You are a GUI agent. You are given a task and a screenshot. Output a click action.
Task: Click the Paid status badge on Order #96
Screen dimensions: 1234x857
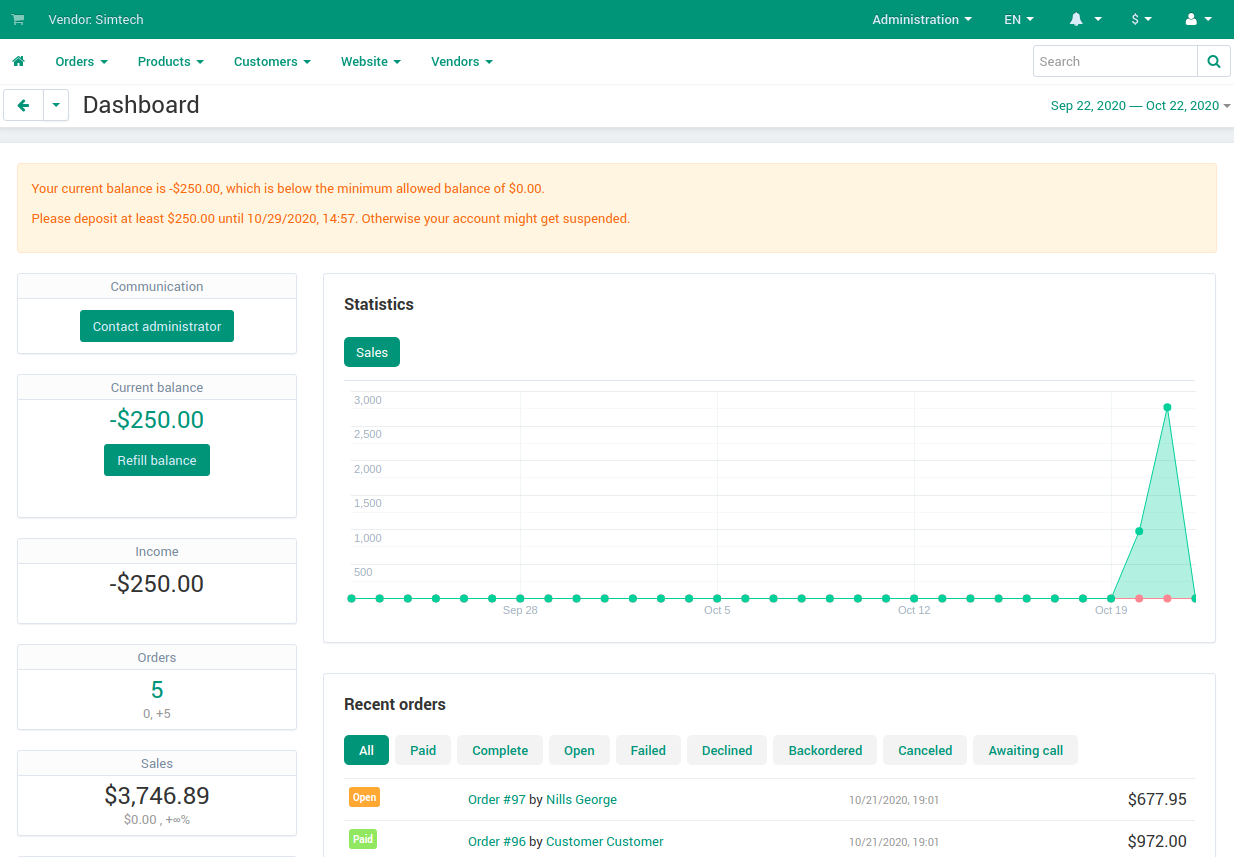coord(363,839)
